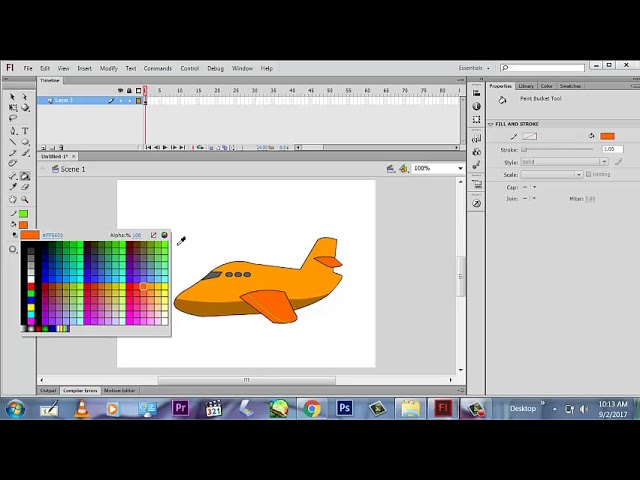Open the Modify menu
Image resolution: width=640 pixels, height=480 pixels.
(109, 69)
